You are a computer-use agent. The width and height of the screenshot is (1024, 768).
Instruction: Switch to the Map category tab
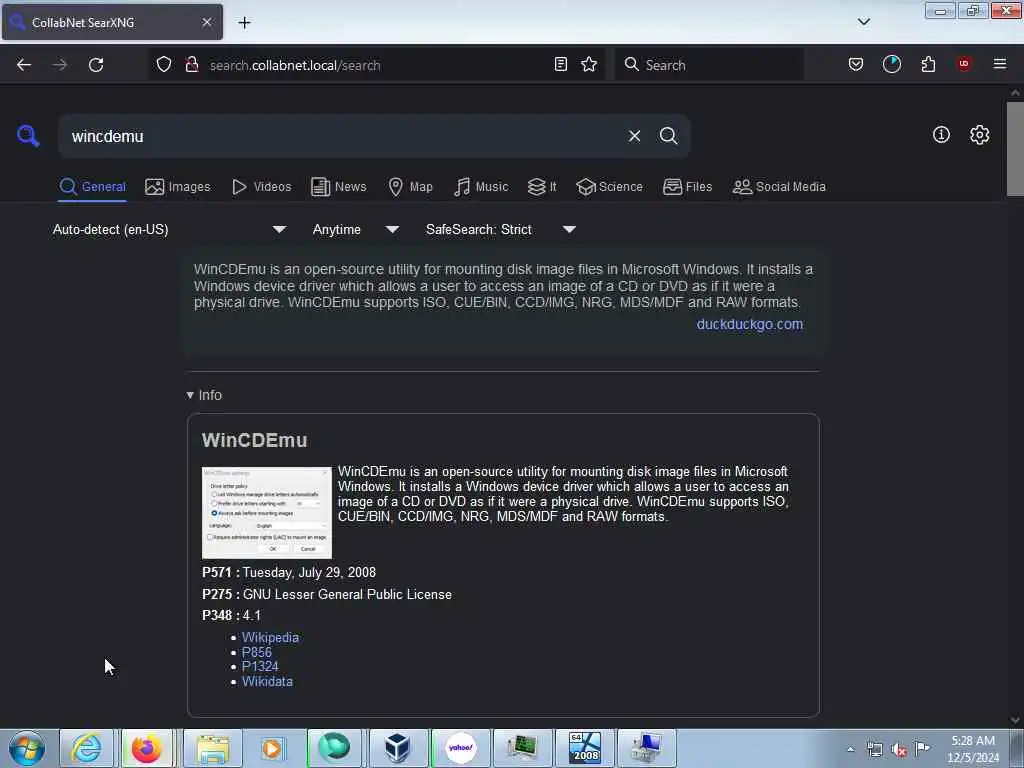[x=410, y=187]
